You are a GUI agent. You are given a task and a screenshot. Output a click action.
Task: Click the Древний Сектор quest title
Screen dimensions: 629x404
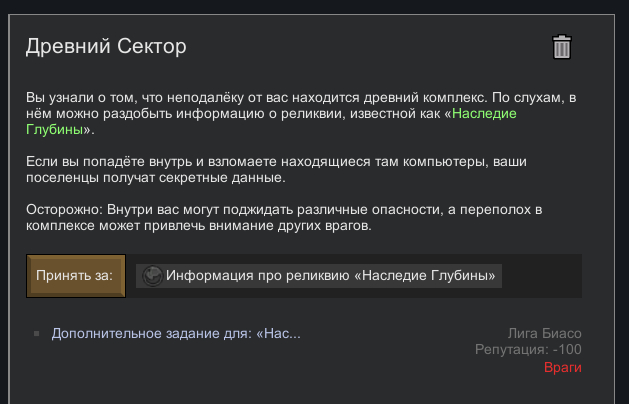[x=106, y=46]
